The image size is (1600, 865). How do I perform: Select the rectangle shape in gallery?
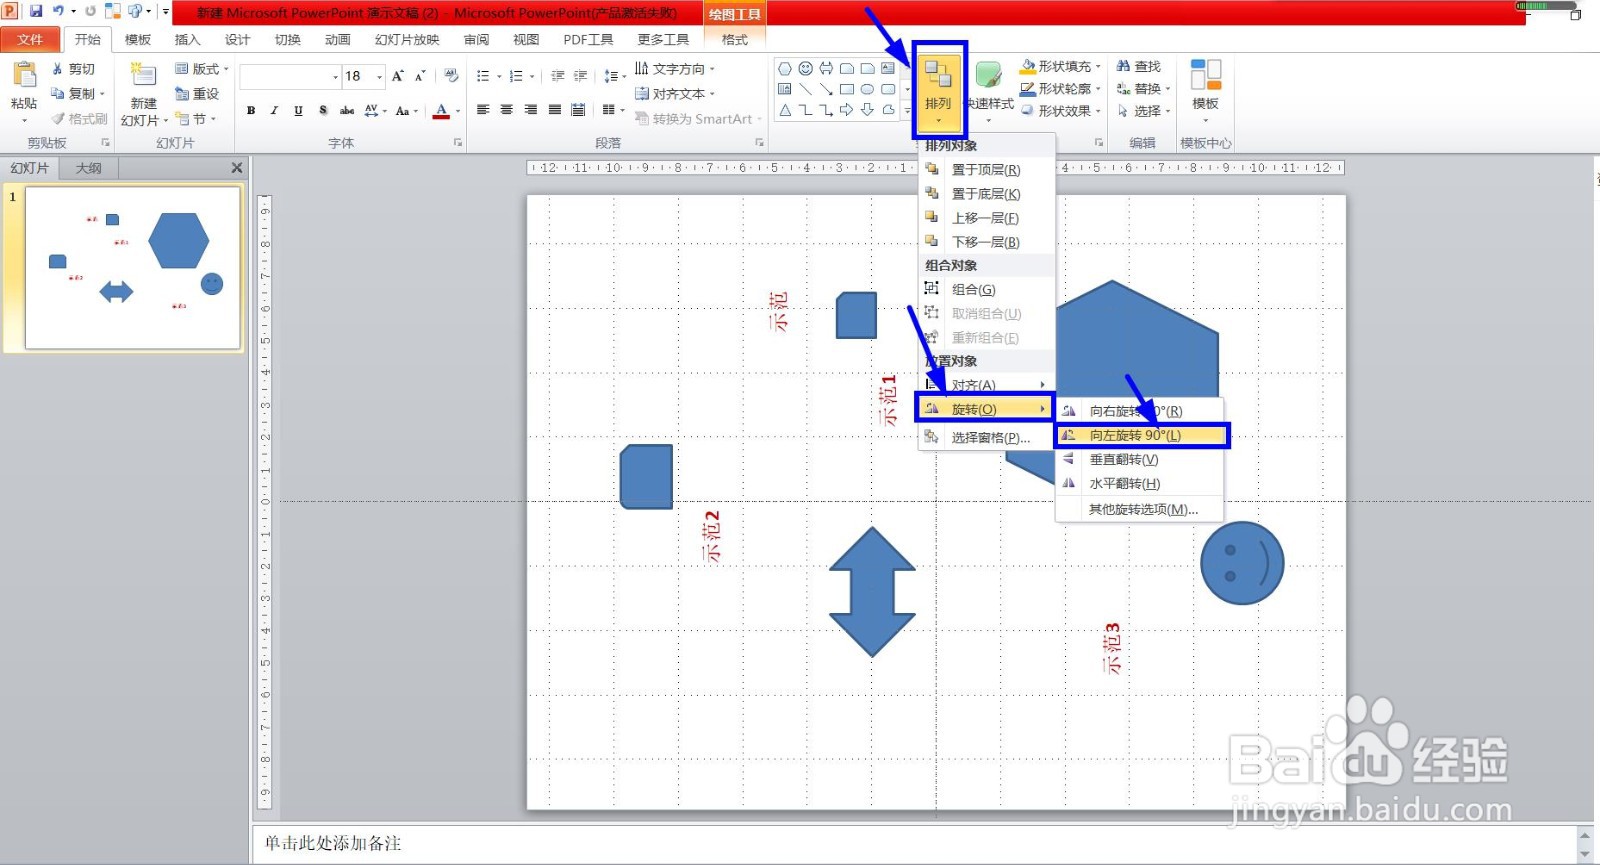847,89
